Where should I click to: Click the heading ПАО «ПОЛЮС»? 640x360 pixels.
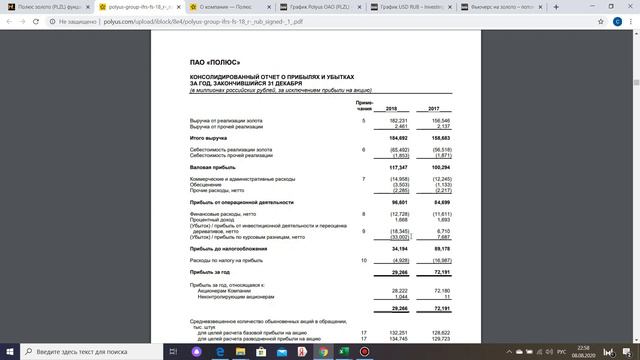215,62
